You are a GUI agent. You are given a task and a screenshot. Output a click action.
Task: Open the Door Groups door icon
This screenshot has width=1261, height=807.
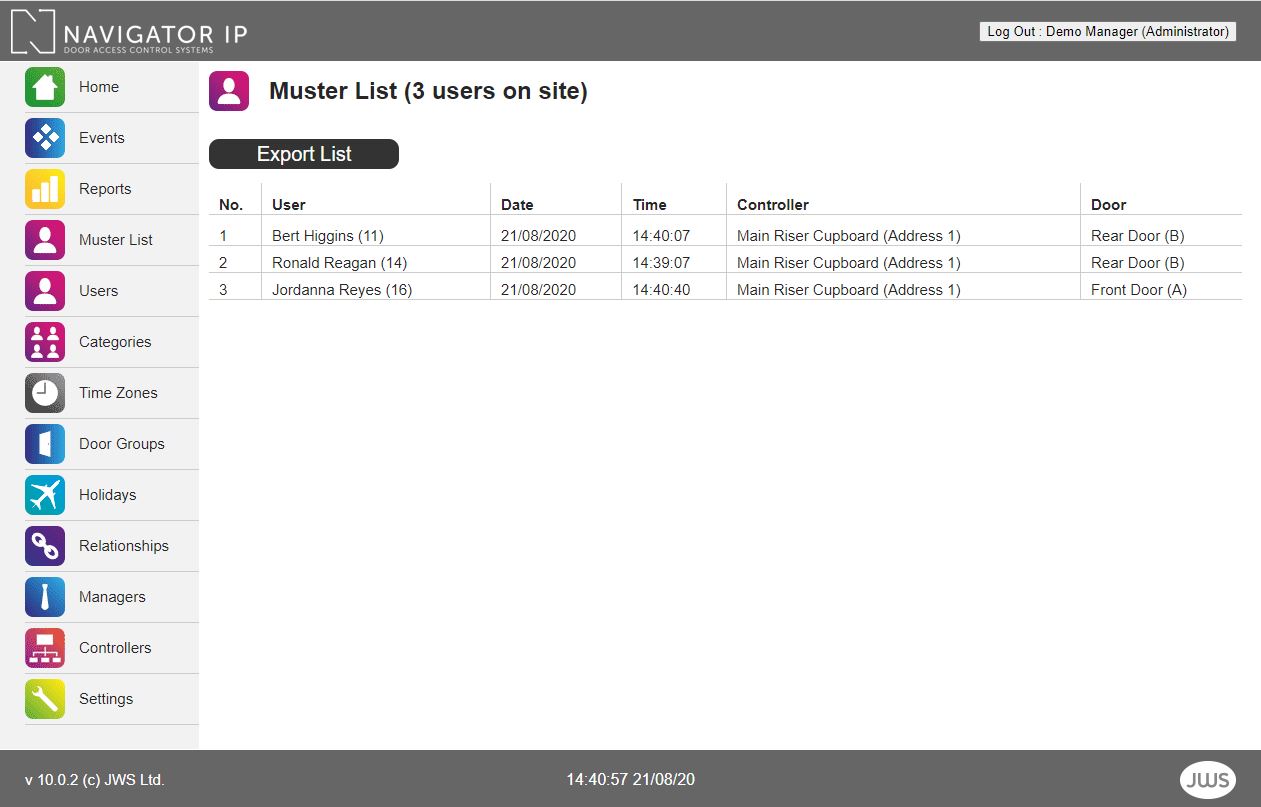click(x=45, y=444)
